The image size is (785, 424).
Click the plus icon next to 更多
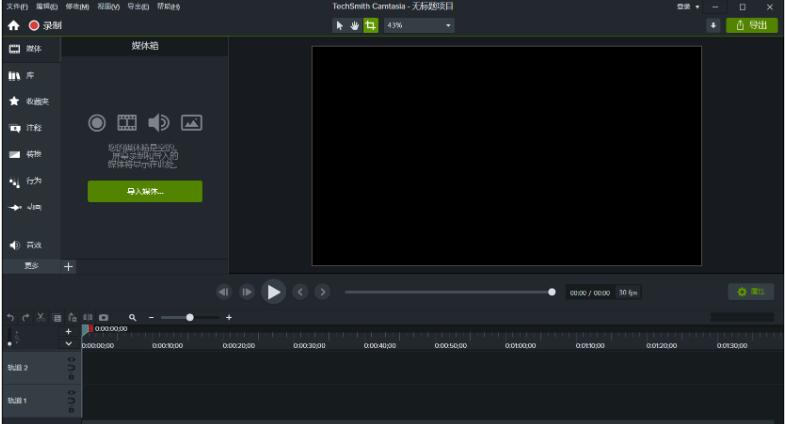tap(69, 266)
